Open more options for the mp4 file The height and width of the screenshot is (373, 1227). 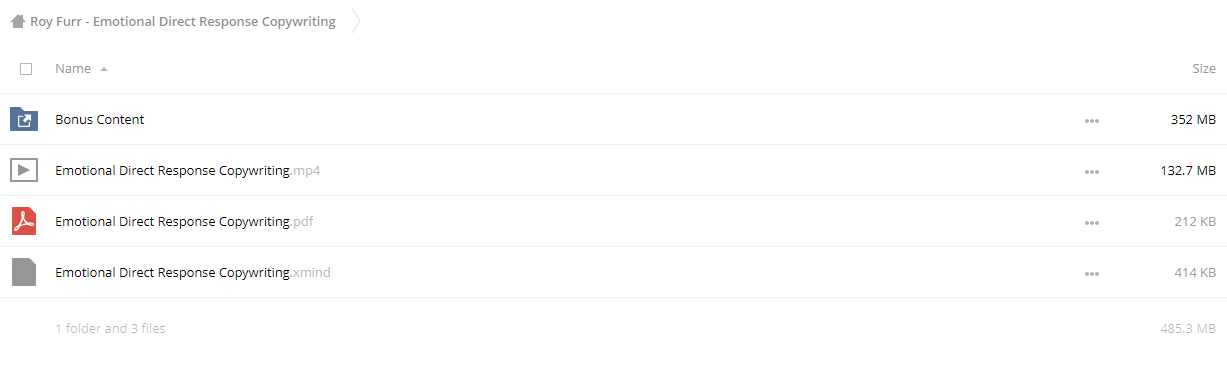[1092, 172]
